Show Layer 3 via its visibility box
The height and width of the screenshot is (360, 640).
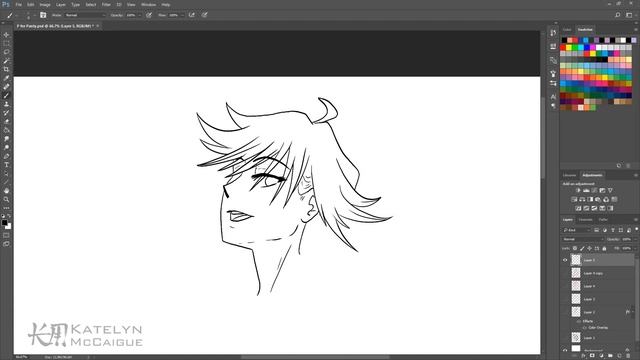pos(565,299)
